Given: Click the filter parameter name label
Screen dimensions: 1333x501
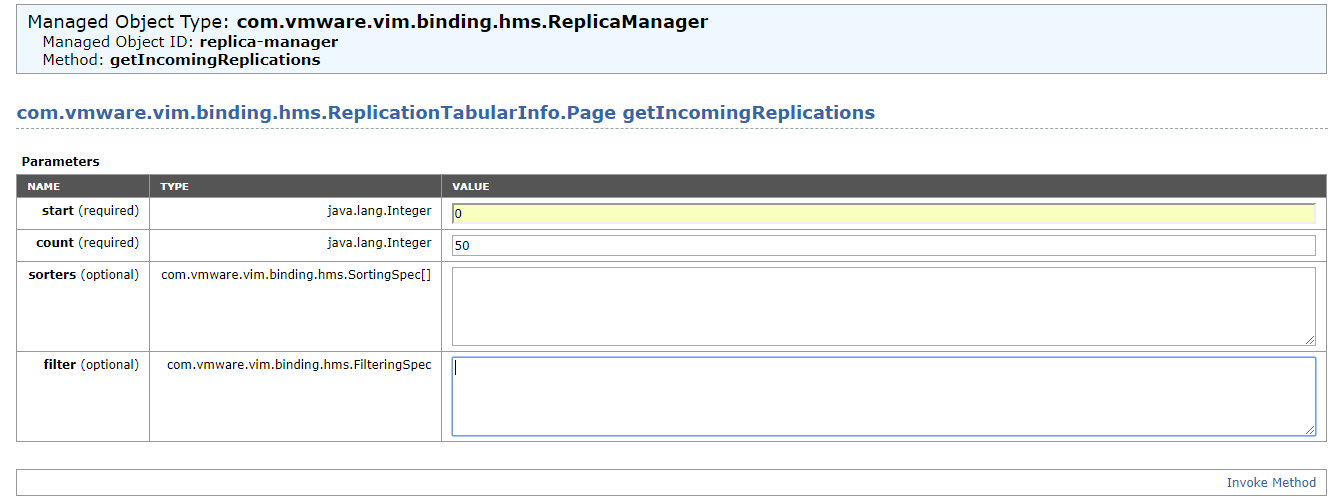Looking at the screenshot, I should click(x=59, y=365).
